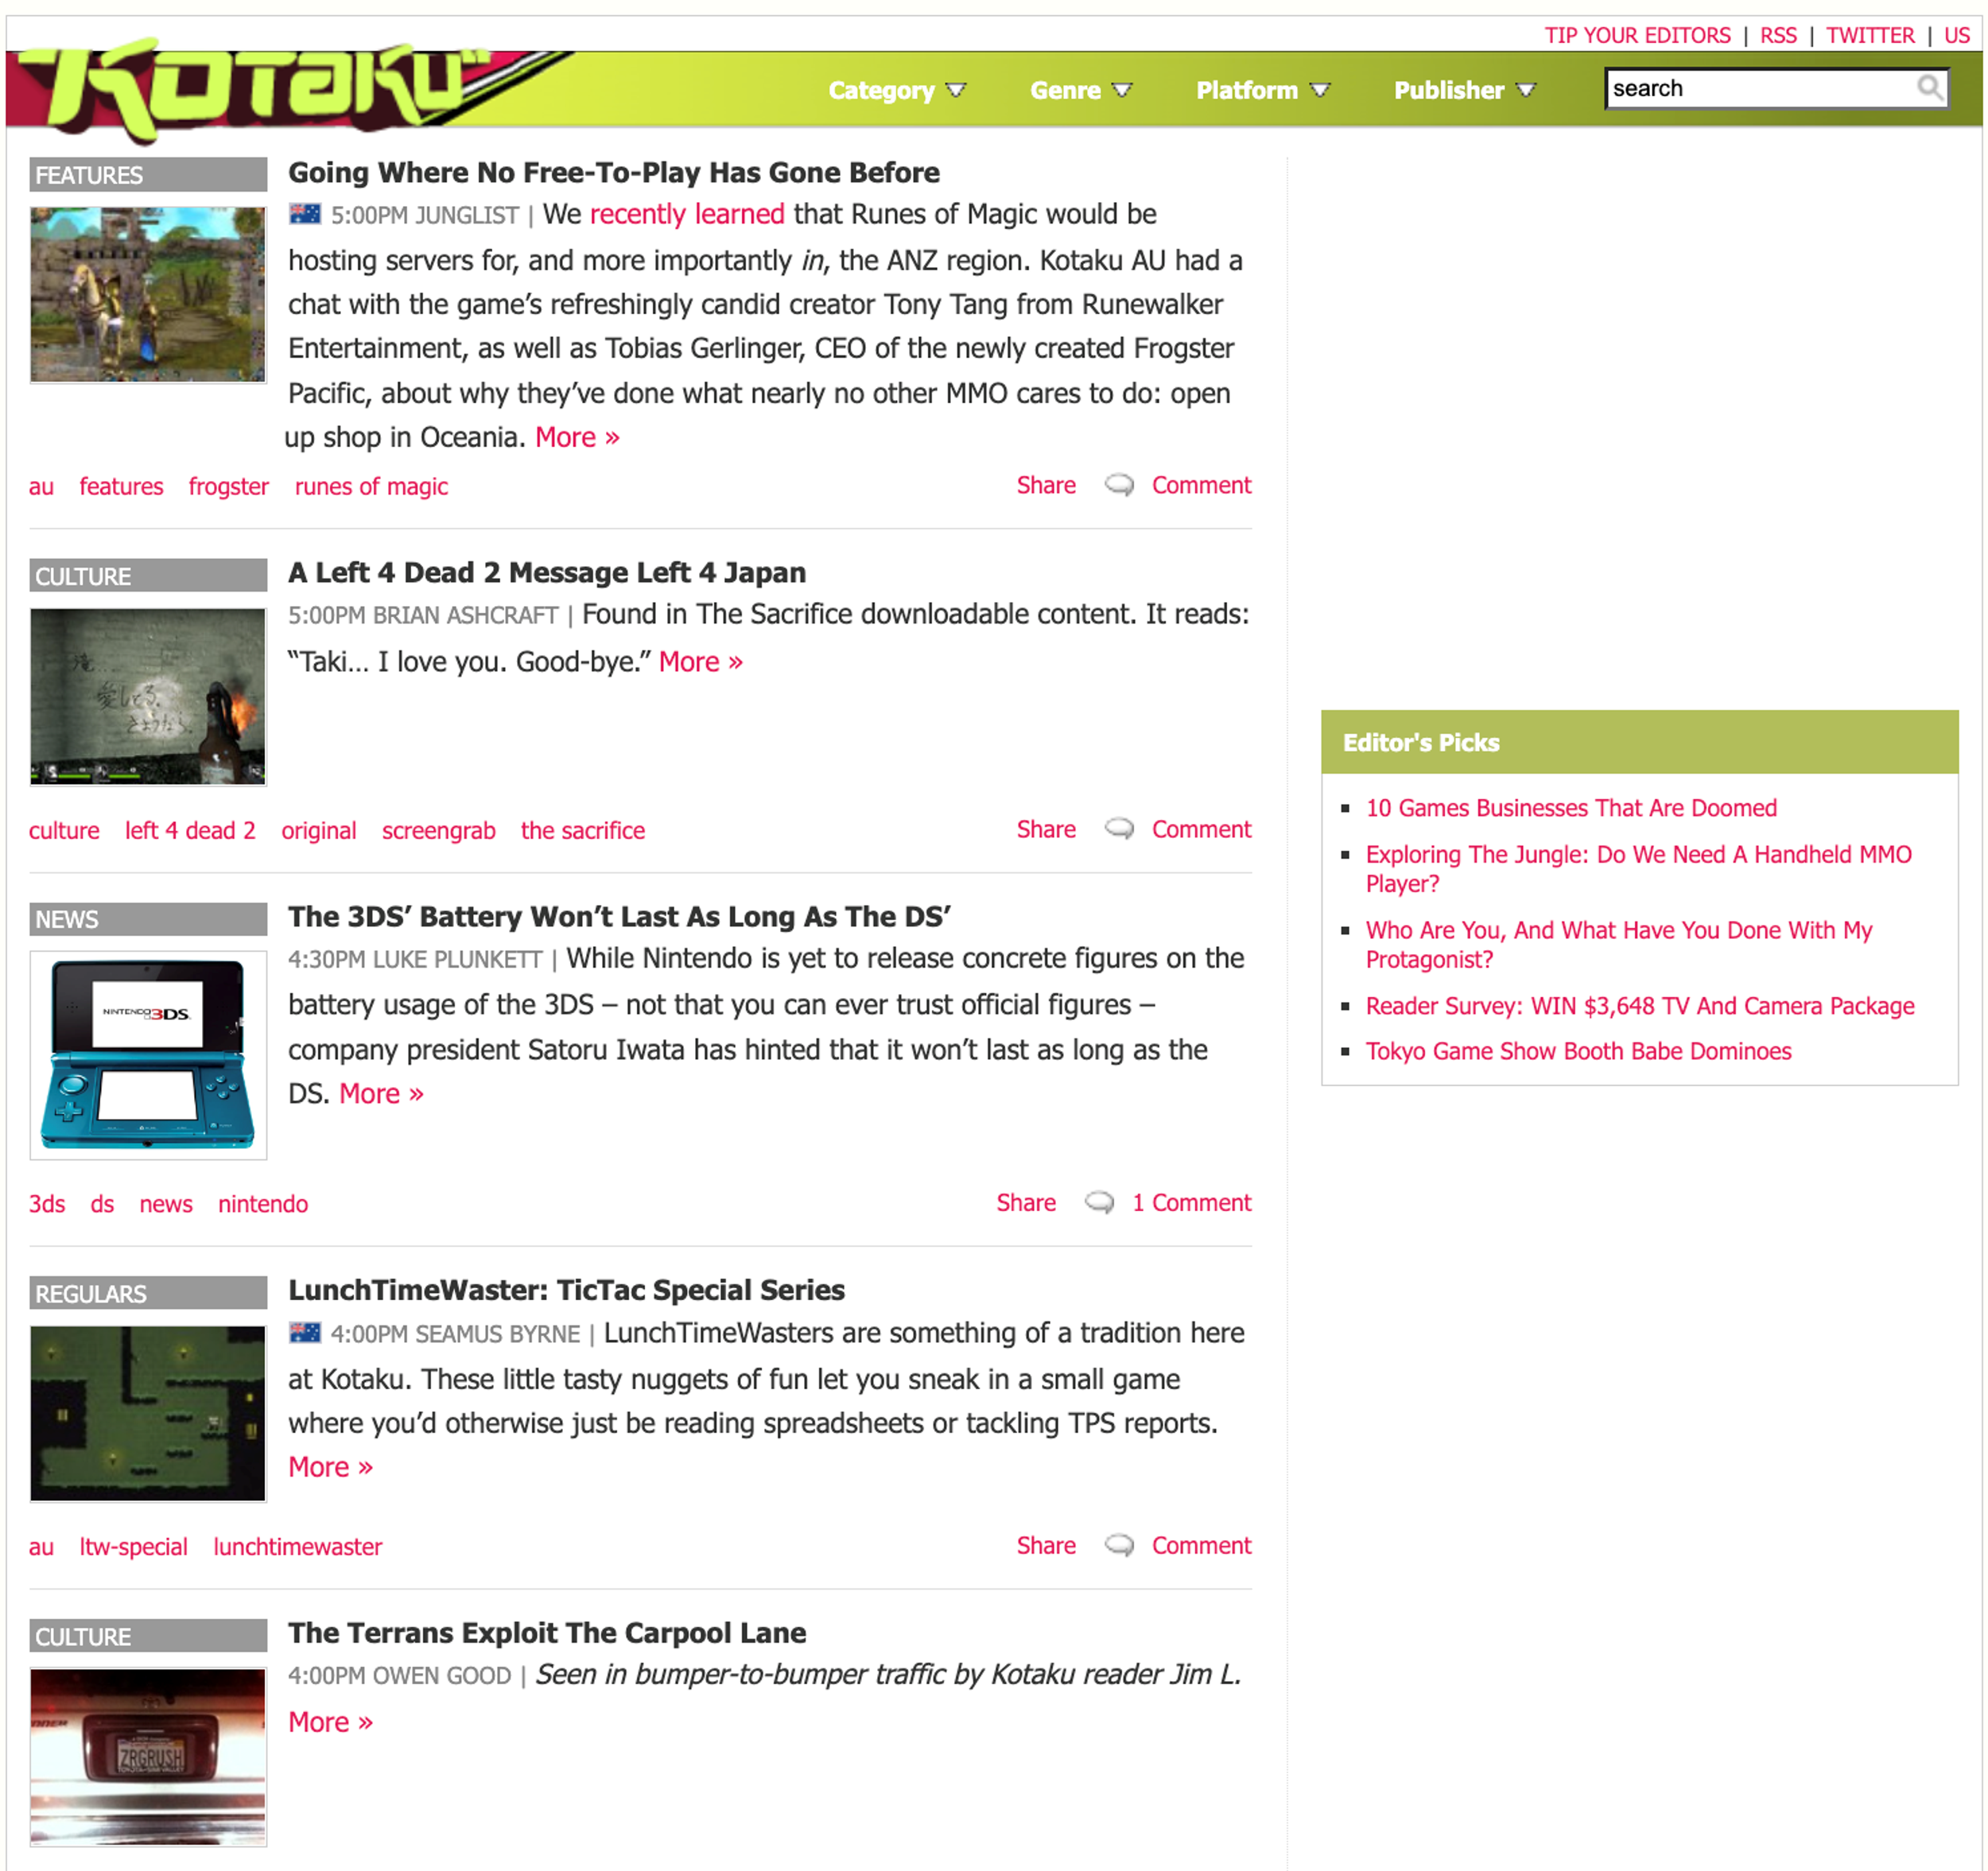This screenshot has width=1988, height=1871.
Task: Click Comment on Runes of Magic article
Action: pos(1201,486)
